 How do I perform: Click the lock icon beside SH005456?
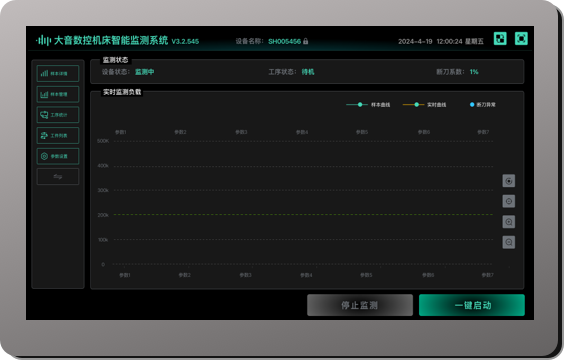305,41
